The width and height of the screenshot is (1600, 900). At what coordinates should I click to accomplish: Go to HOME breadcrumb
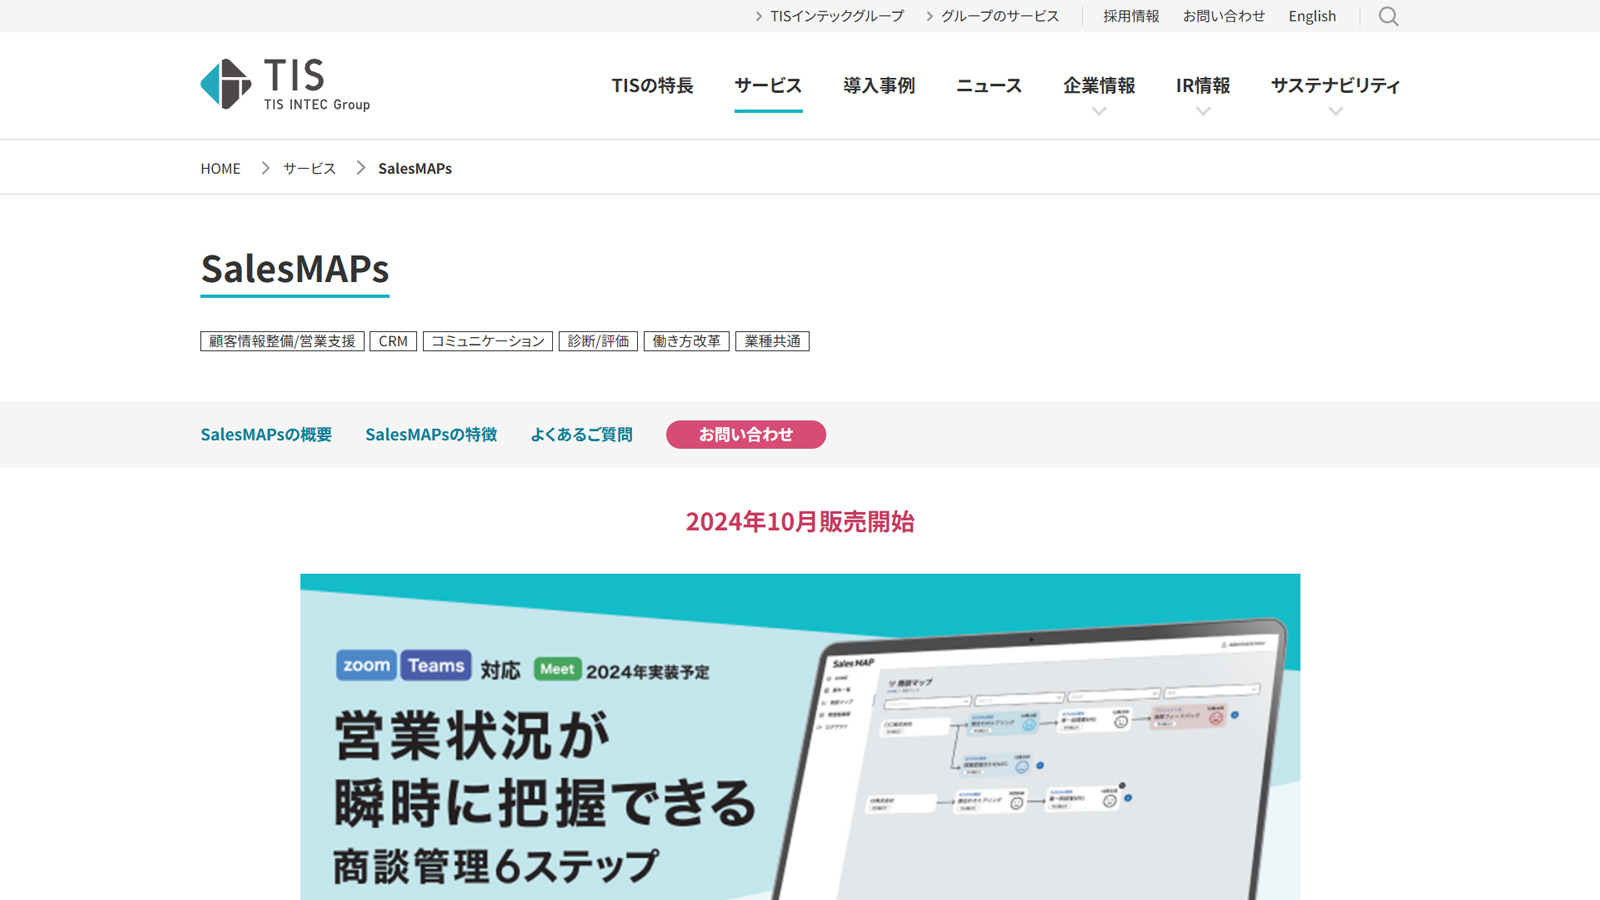pos(220,168)
